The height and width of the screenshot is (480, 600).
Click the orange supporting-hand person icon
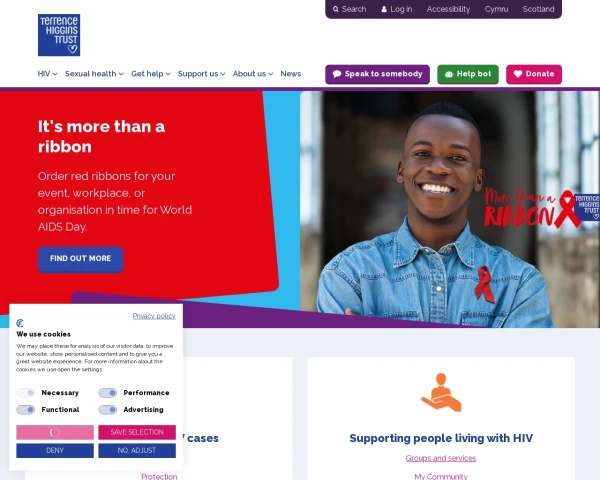441,392
